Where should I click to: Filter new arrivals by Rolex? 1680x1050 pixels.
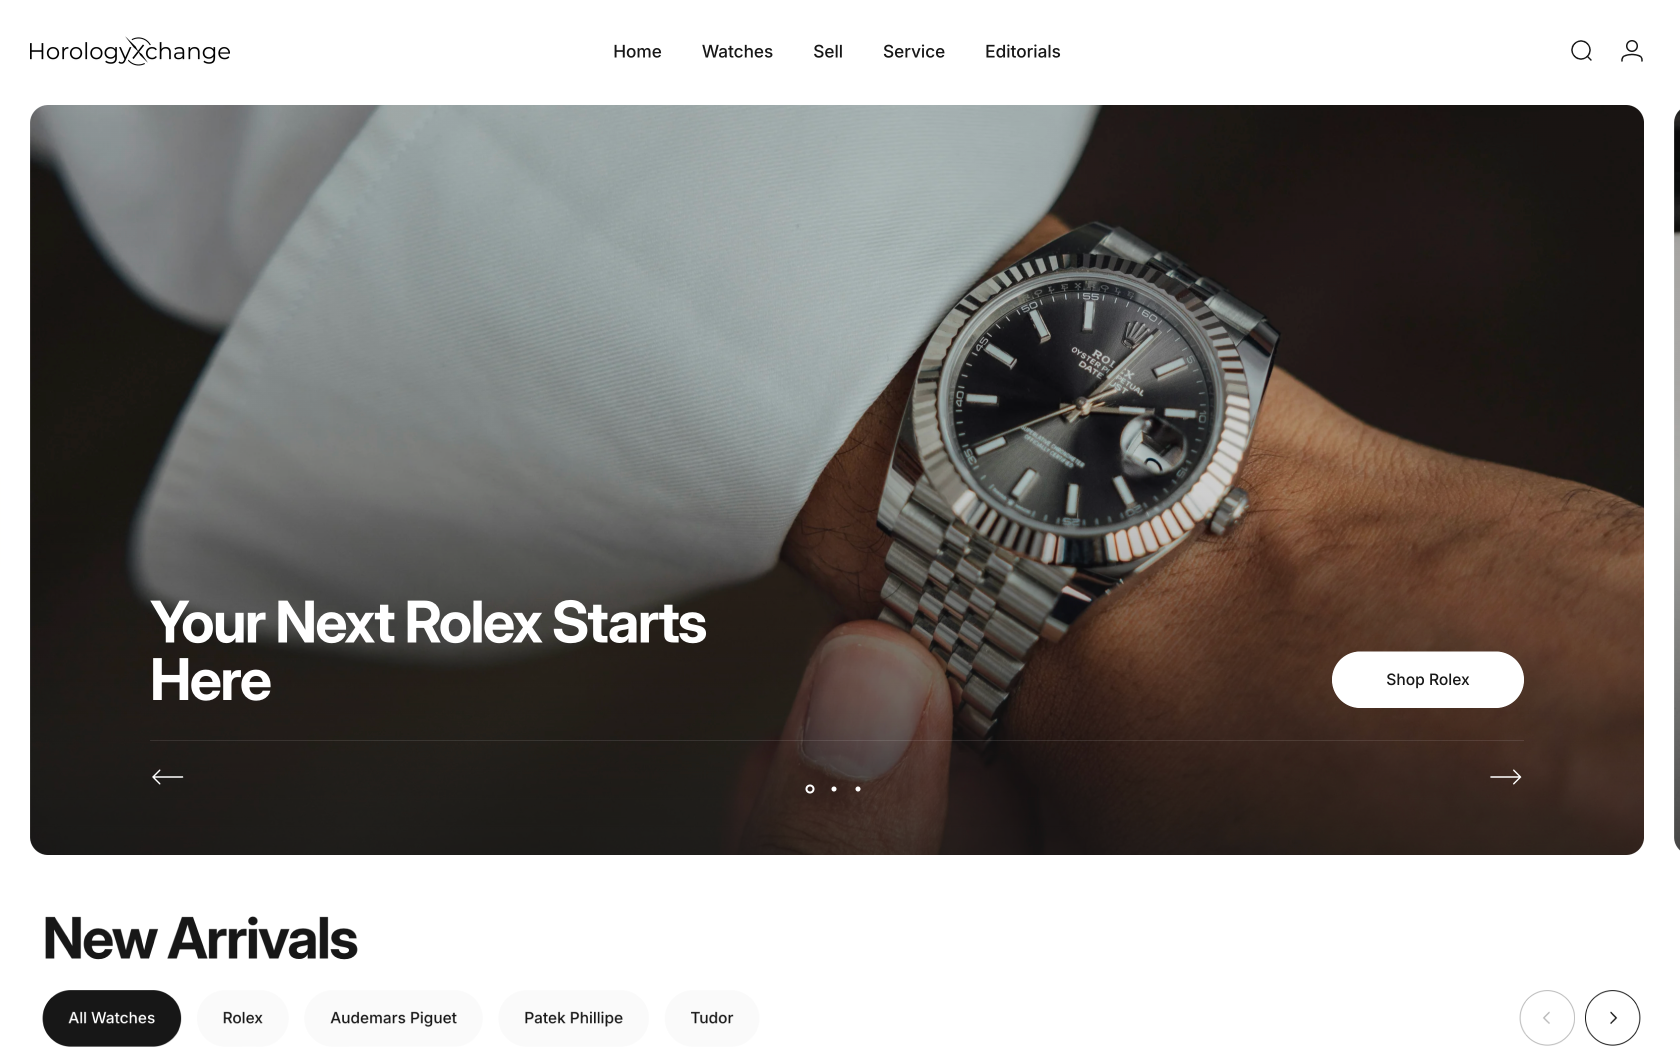tap(243, 1018)
